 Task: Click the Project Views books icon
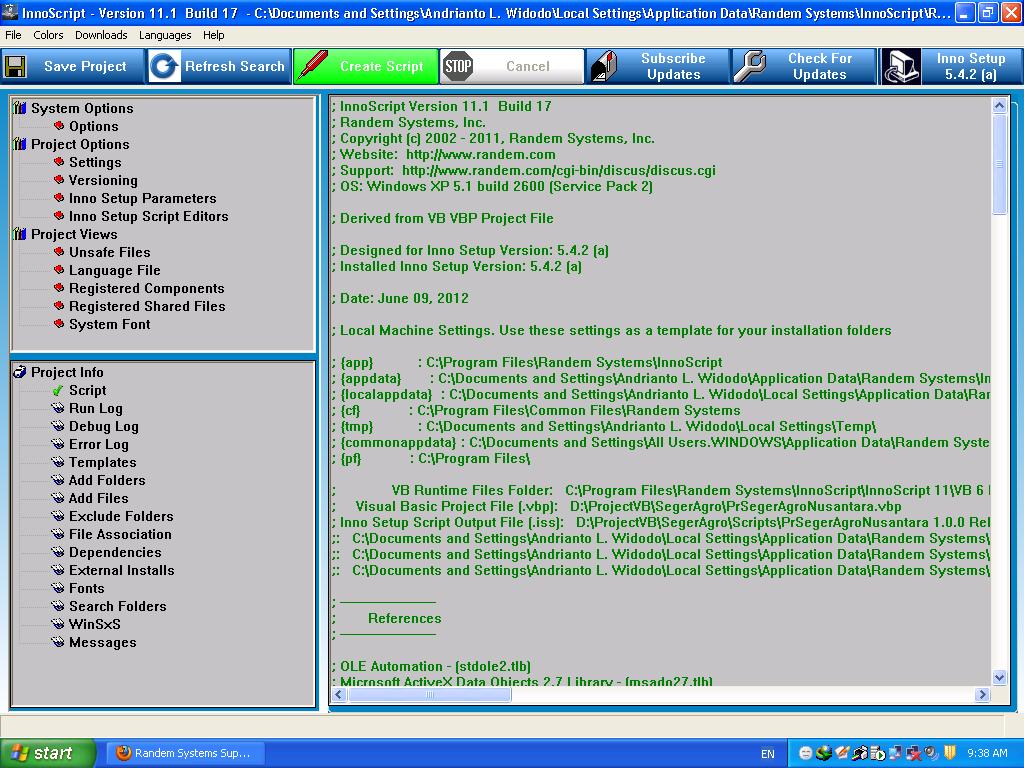[x=20, y=234]
